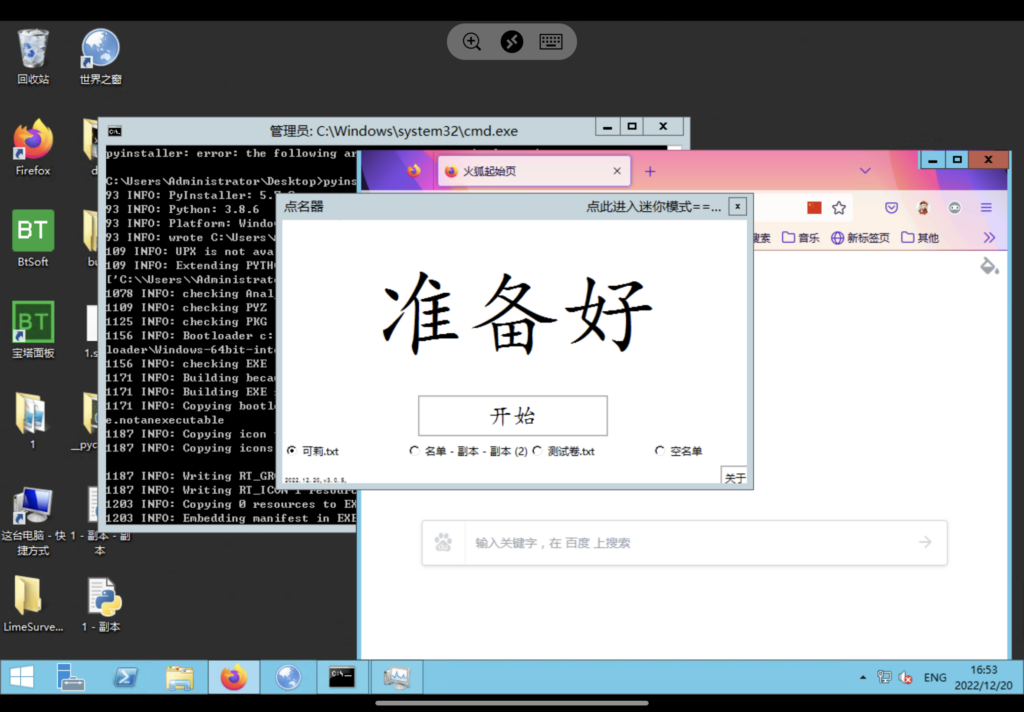
Task: Click the 关于 button
Action: (735, 478)
